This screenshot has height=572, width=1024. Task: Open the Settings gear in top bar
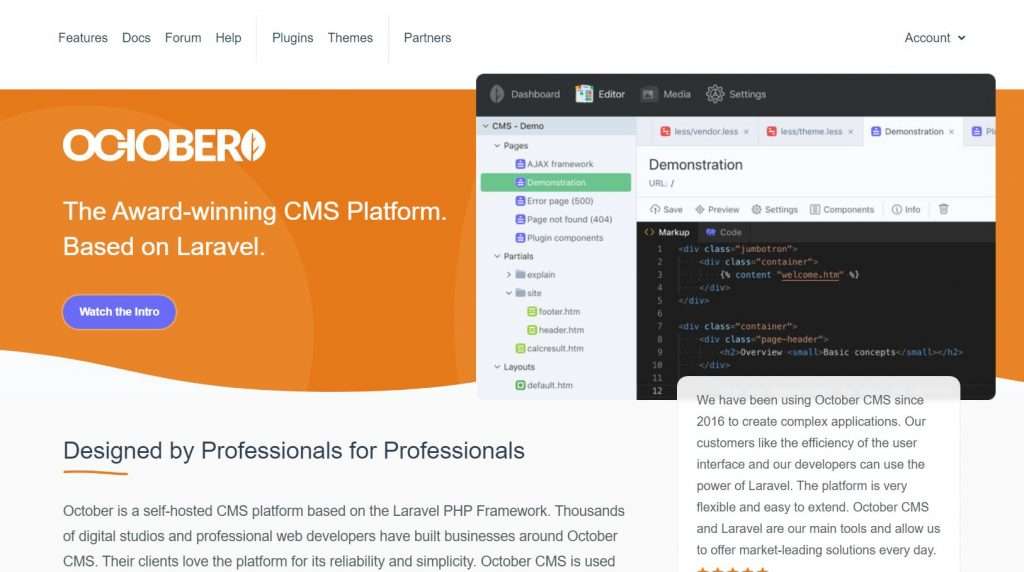coord(715,94)
